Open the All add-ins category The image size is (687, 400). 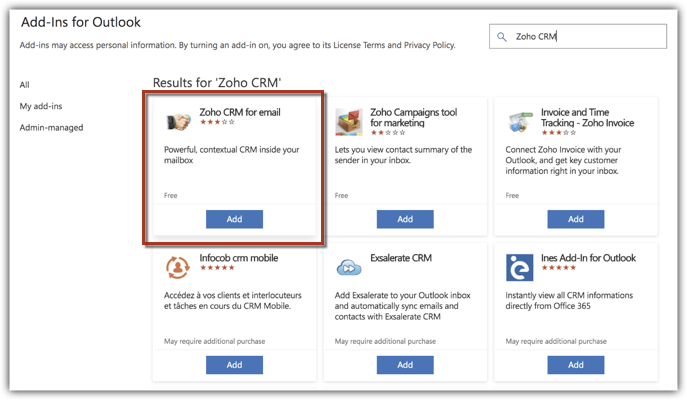(25, 85)
